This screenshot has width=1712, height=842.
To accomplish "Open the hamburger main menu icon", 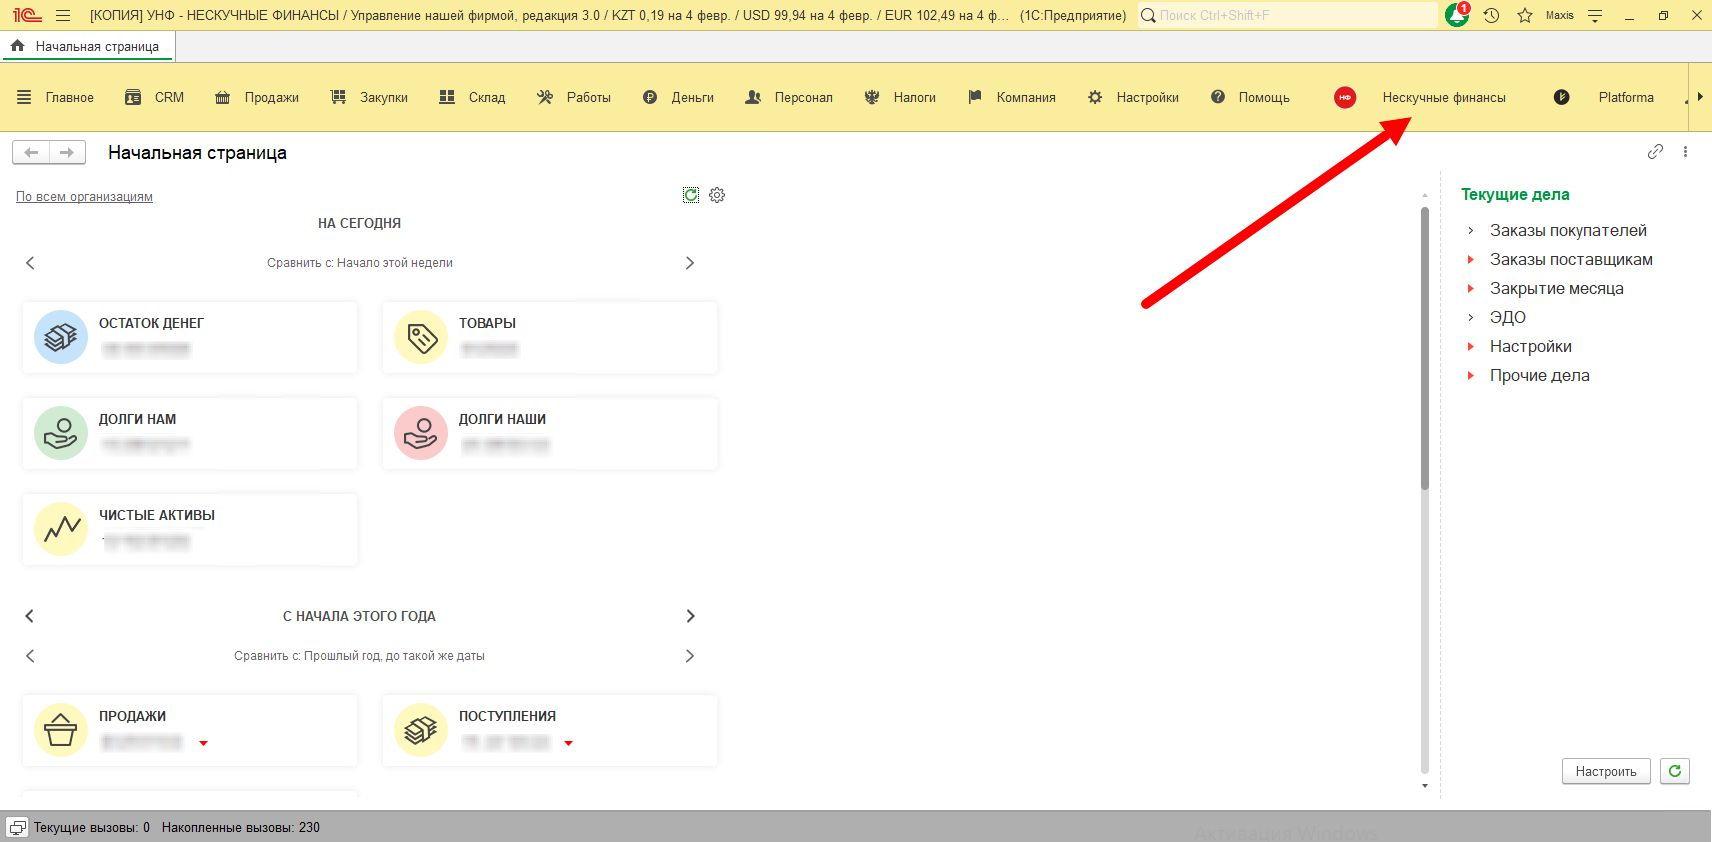I will click(x=63, y=16).
